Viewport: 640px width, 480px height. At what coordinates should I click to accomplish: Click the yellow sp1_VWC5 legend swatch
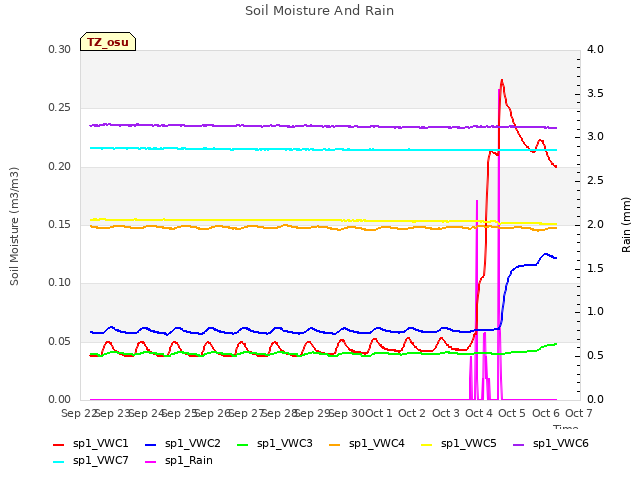[427, 445]
